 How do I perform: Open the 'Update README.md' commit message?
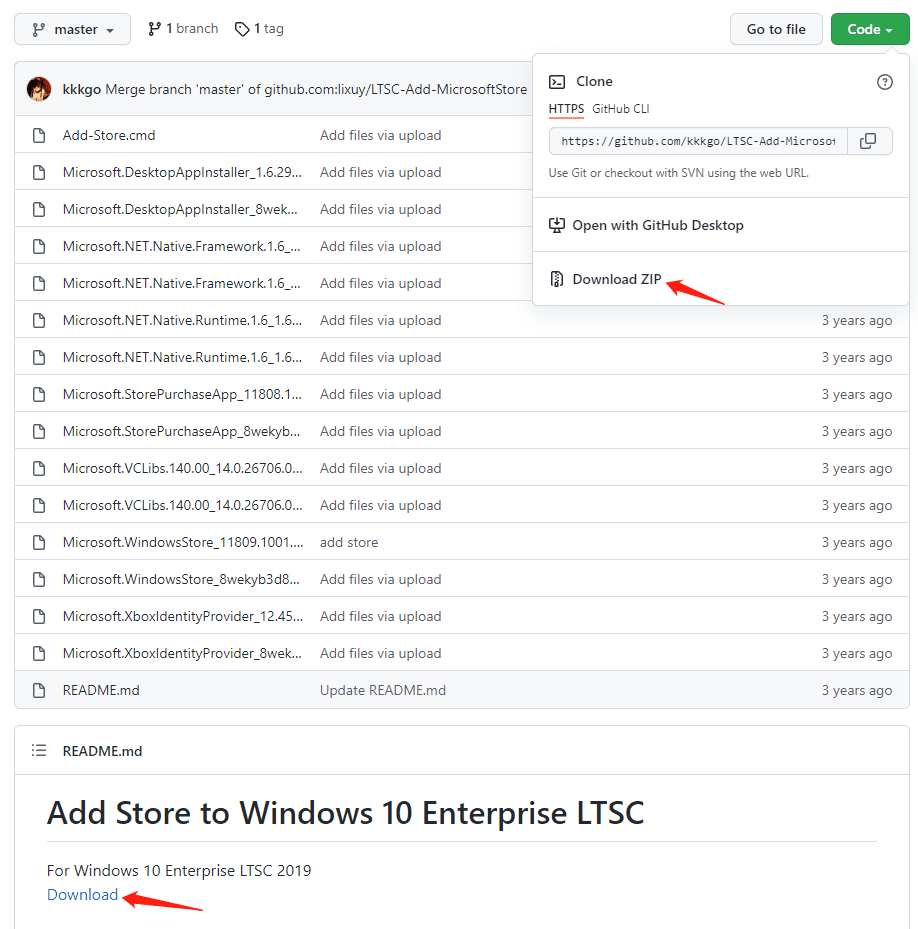[x=383, y=691]
